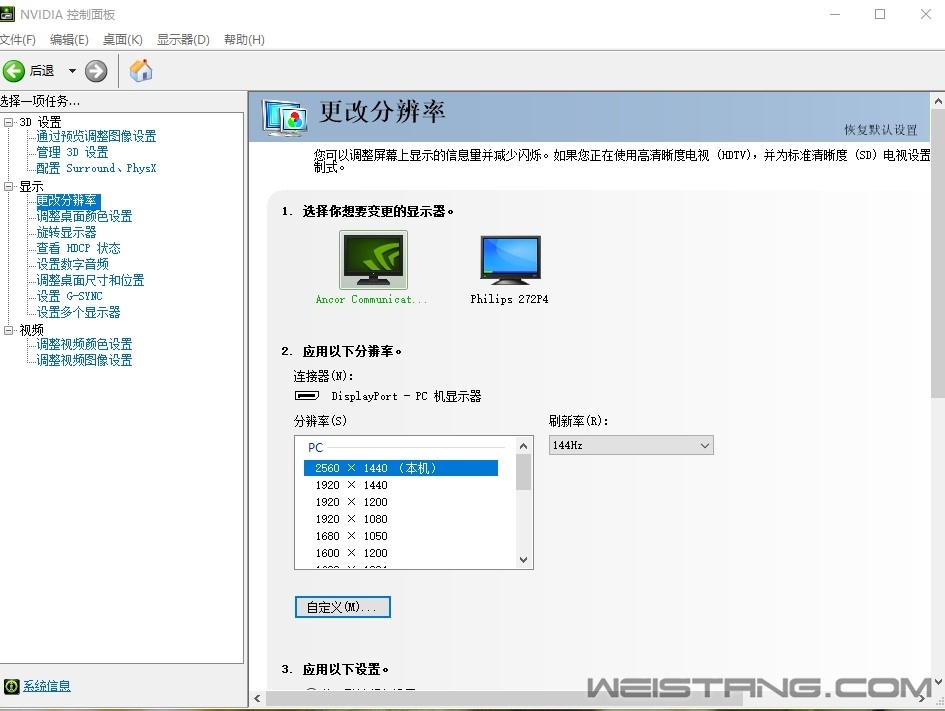Viewport: 945px width, 711px height.
Task: Click the main panel vertical scrollbar thumb
Action: pos(938,253)
